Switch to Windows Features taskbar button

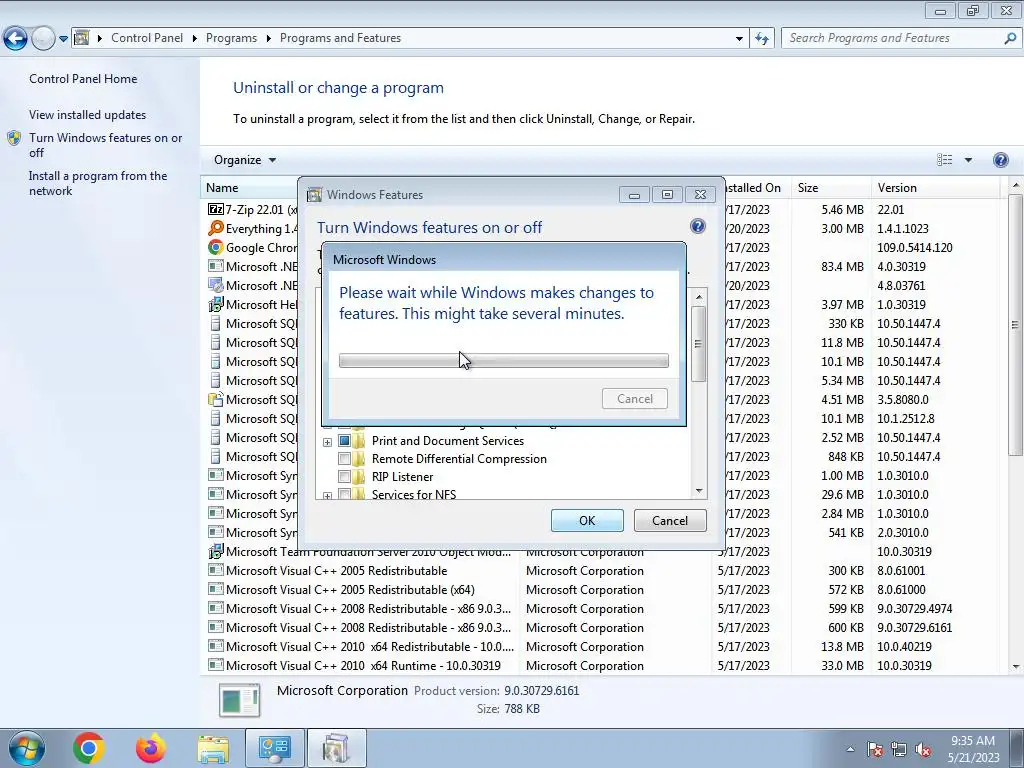pos(336,748)
